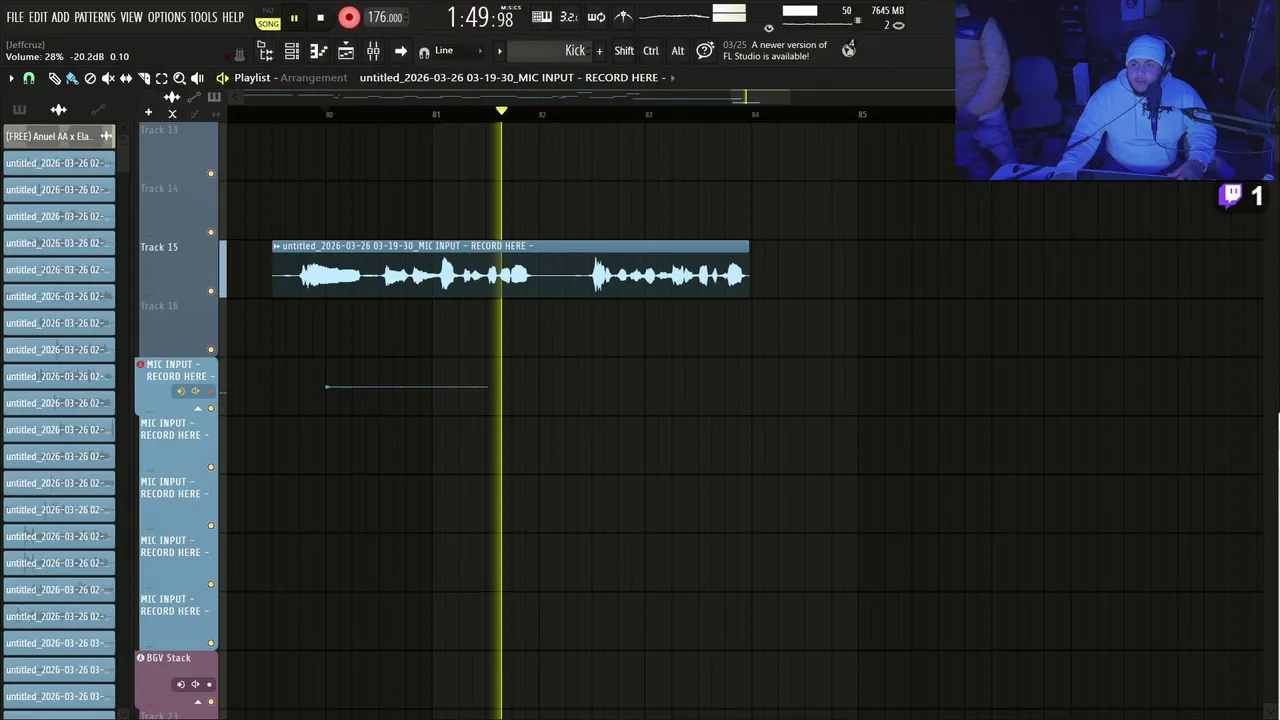The width and height of the screenshot is (1280, 720).
Task: Toggle the countdown before recording icon
Action: click(x=569, y=16)
